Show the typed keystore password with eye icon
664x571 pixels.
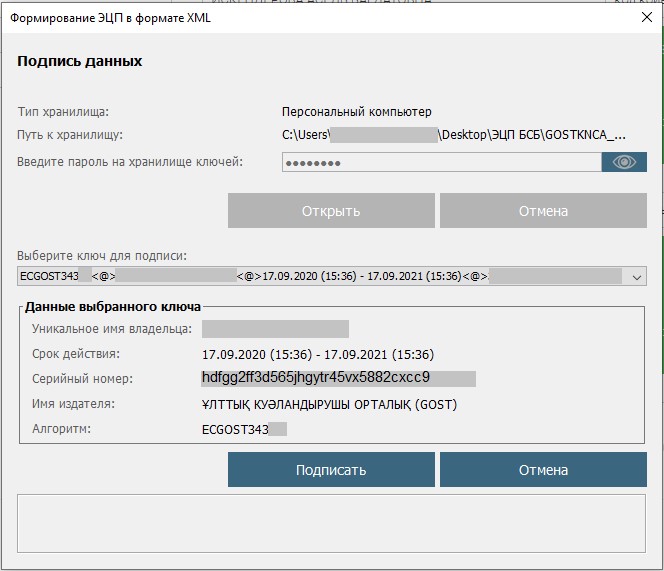click(x=624, y=162)
